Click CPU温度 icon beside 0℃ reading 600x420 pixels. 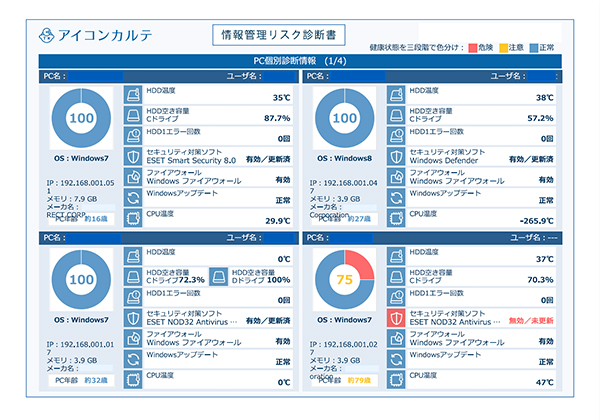click(x=133, y=380)
